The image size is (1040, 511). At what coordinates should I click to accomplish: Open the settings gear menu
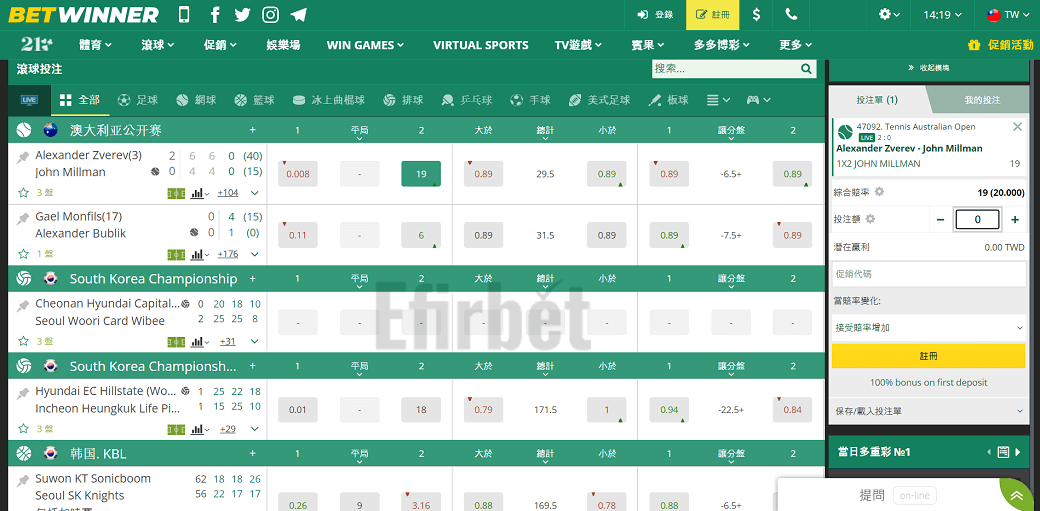point(889,15)
